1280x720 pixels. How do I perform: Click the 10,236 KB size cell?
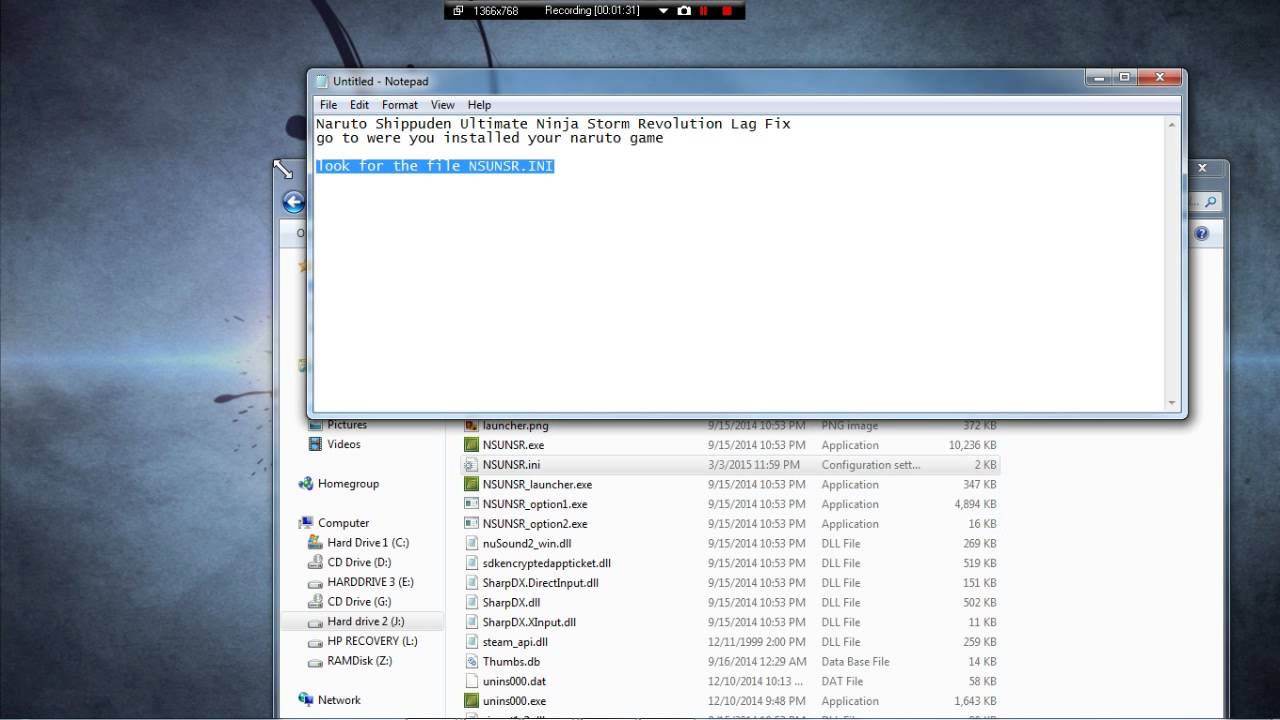coord(972,445)
